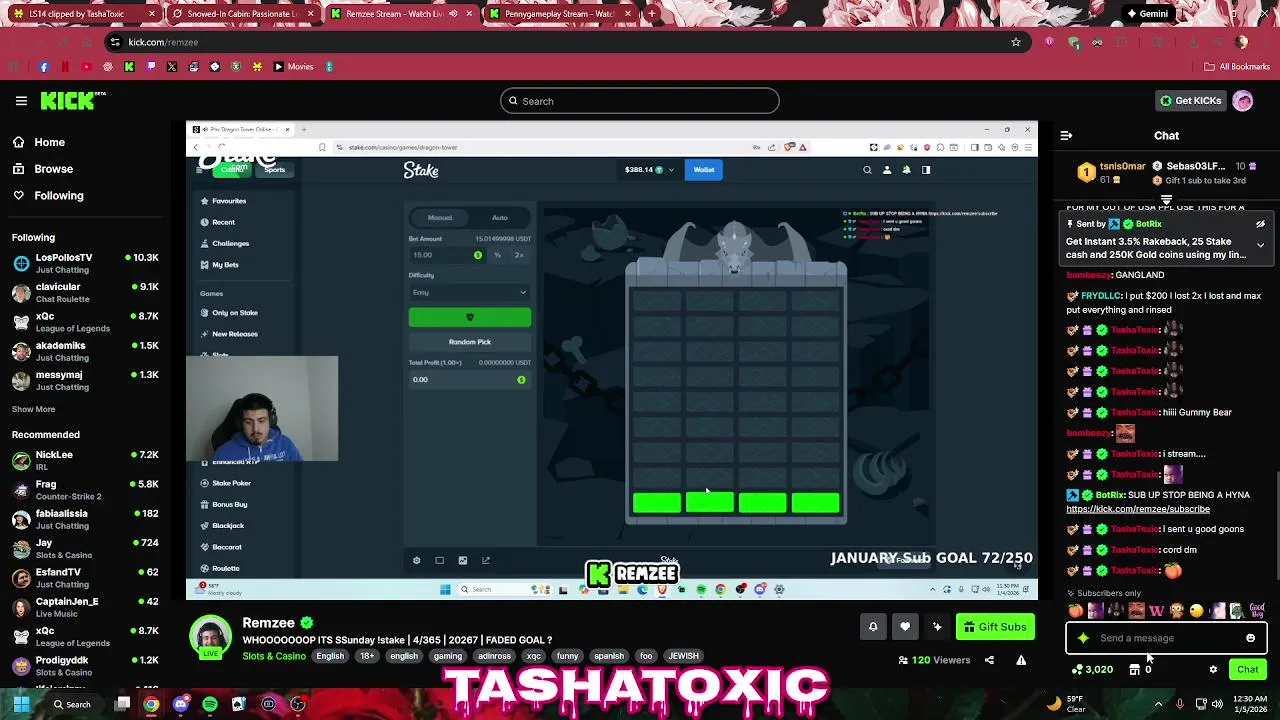Open a new browser tab
1280x720 pixels.
point(652,14)
